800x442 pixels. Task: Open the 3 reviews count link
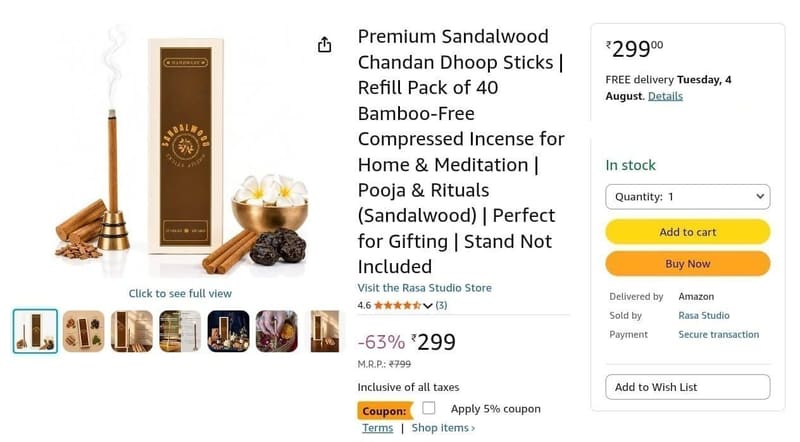[441, 305]
